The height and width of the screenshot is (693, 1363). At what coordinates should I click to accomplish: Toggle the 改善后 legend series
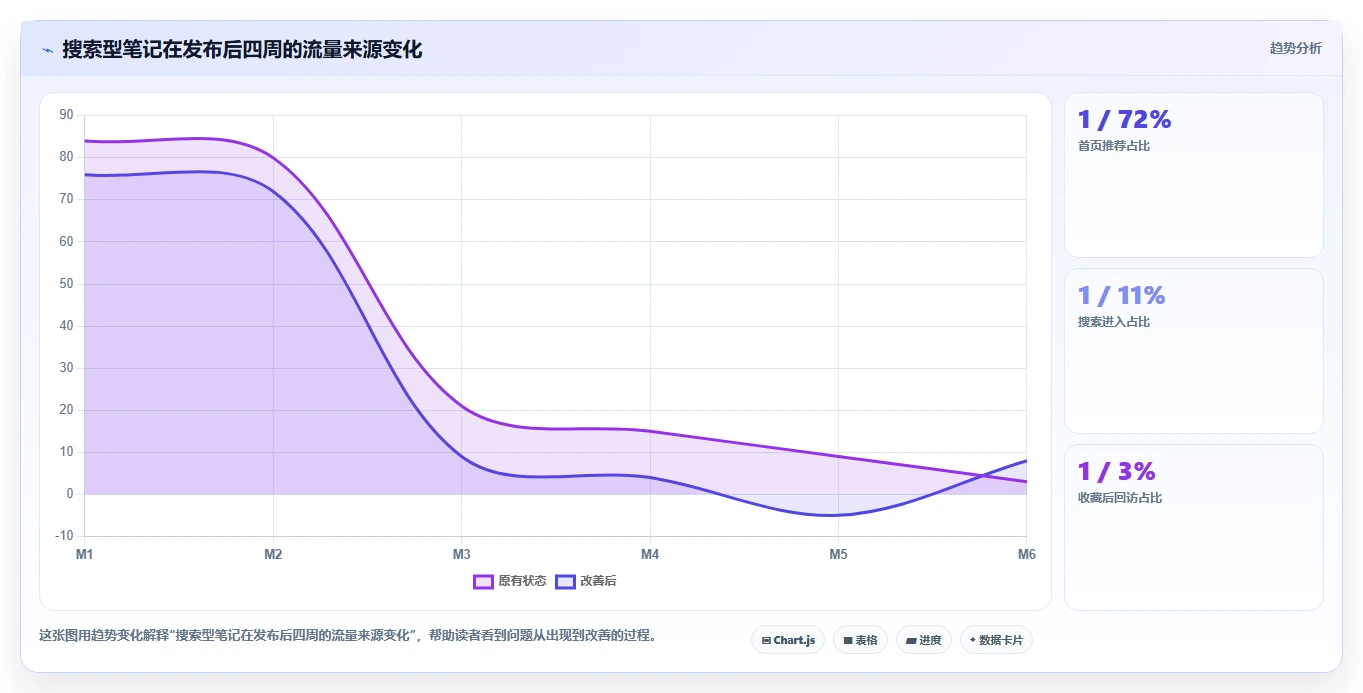[x=586, y=581]
